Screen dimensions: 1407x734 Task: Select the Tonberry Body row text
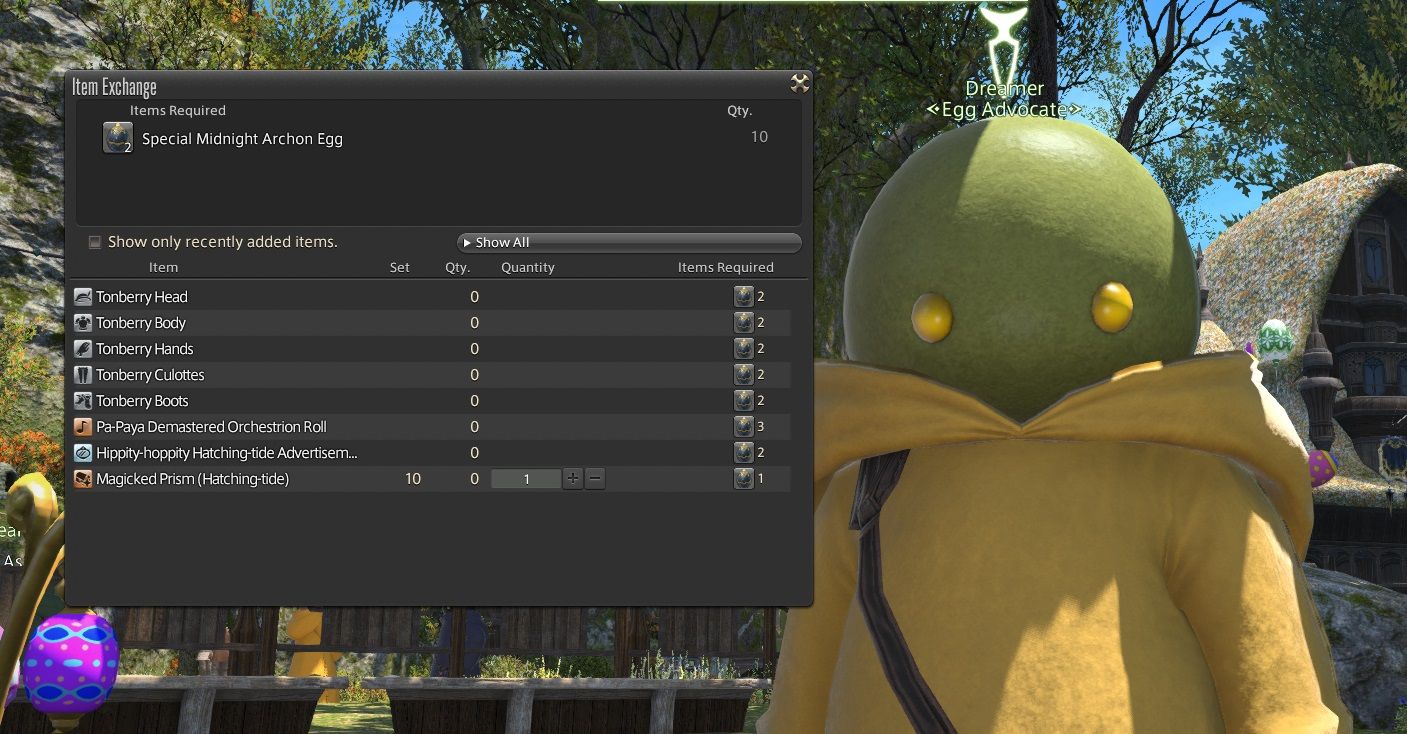pos(141,323)
